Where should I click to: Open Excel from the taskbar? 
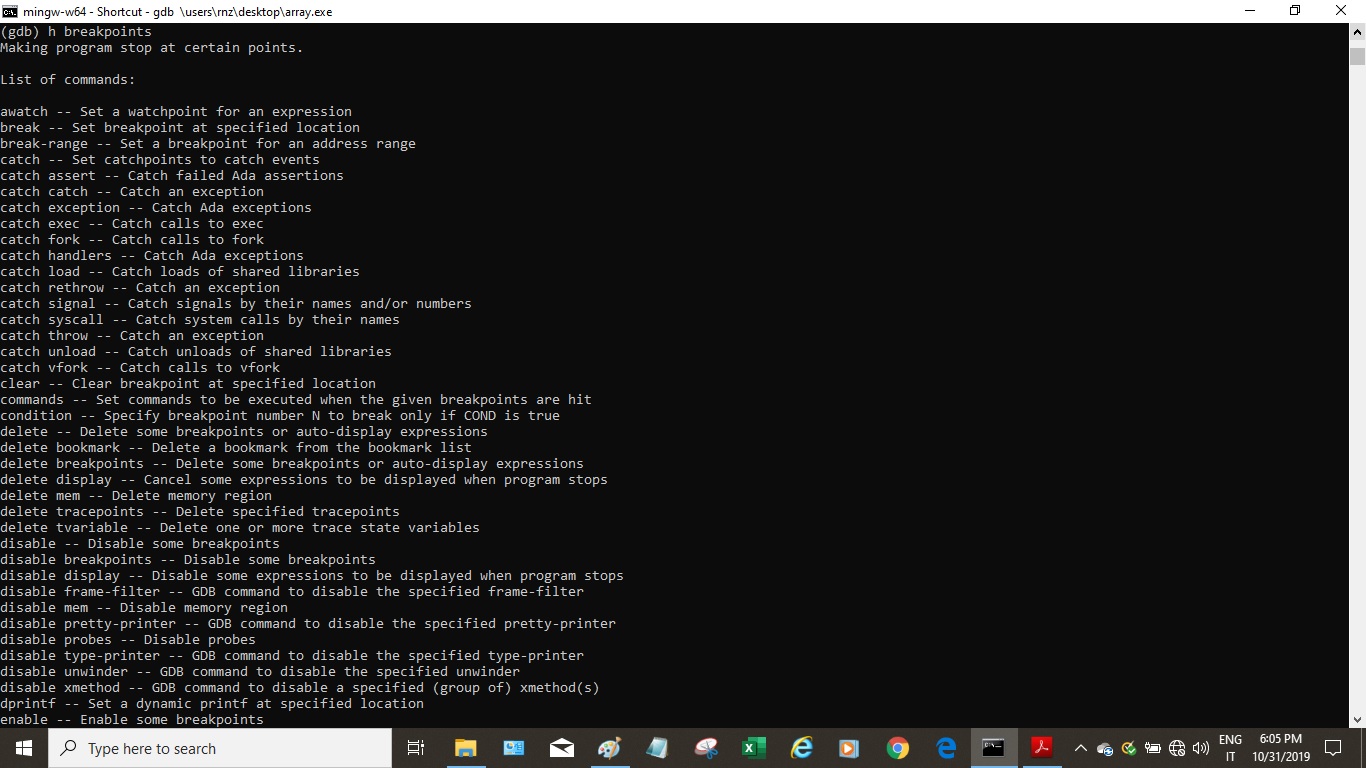click(x=753, y=748)
